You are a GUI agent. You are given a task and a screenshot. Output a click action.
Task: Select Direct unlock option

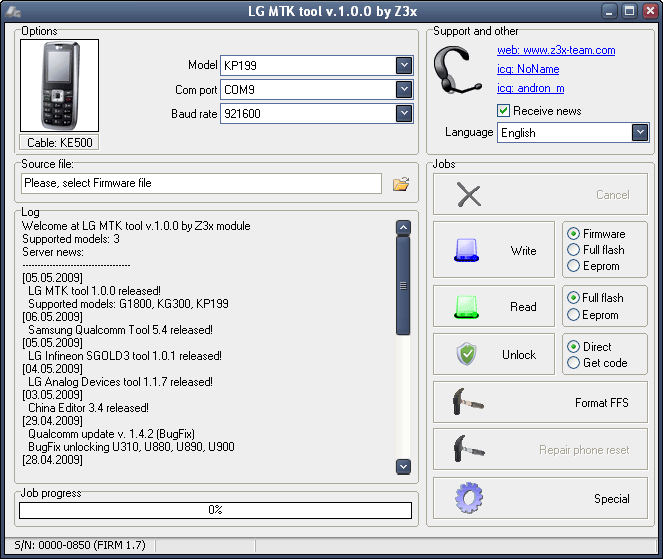(x=573, y=347)
